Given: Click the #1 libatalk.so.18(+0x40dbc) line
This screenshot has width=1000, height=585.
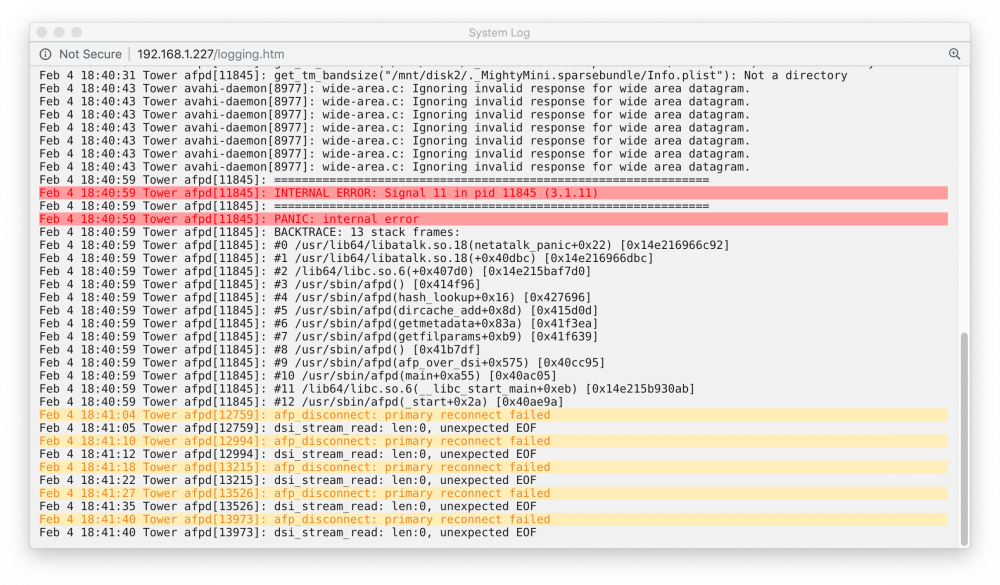Looking at the screenshot, I should tap(346, 258).
